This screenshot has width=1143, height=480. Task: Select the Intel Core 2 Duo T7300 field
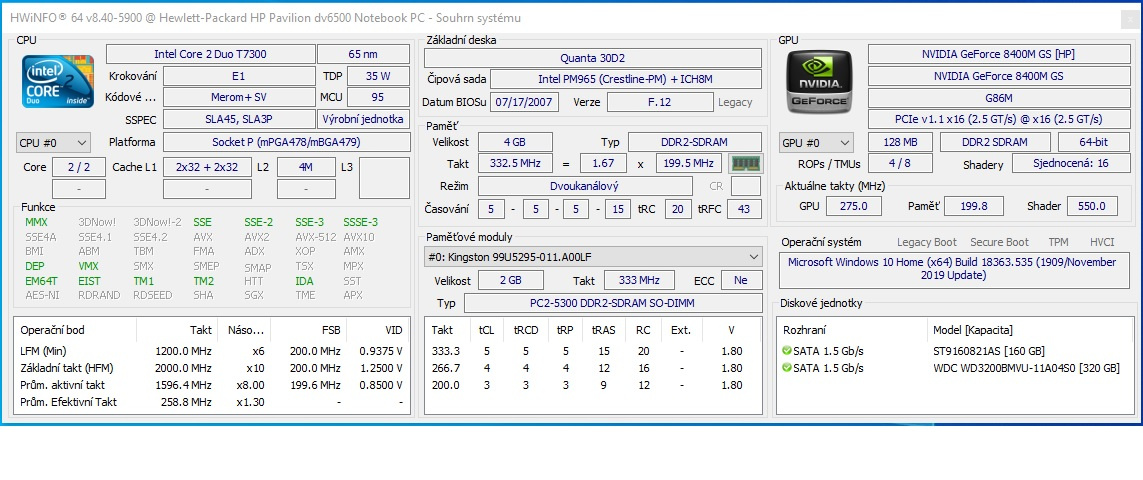tap(210, 54)
